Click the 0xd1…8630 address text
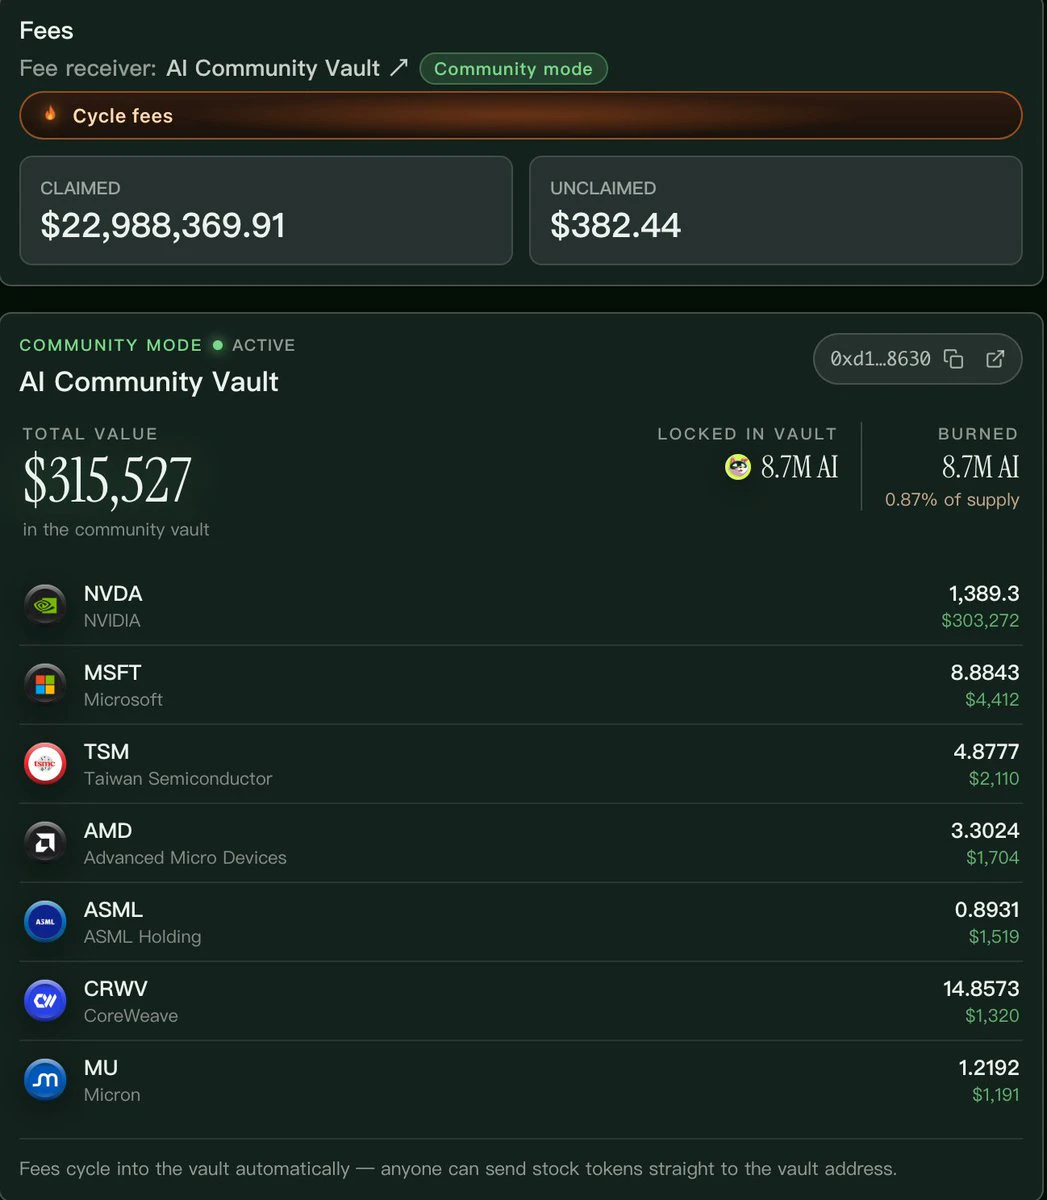Image resolution: width=1047 pixels, height=1200 pixels. 880,359
